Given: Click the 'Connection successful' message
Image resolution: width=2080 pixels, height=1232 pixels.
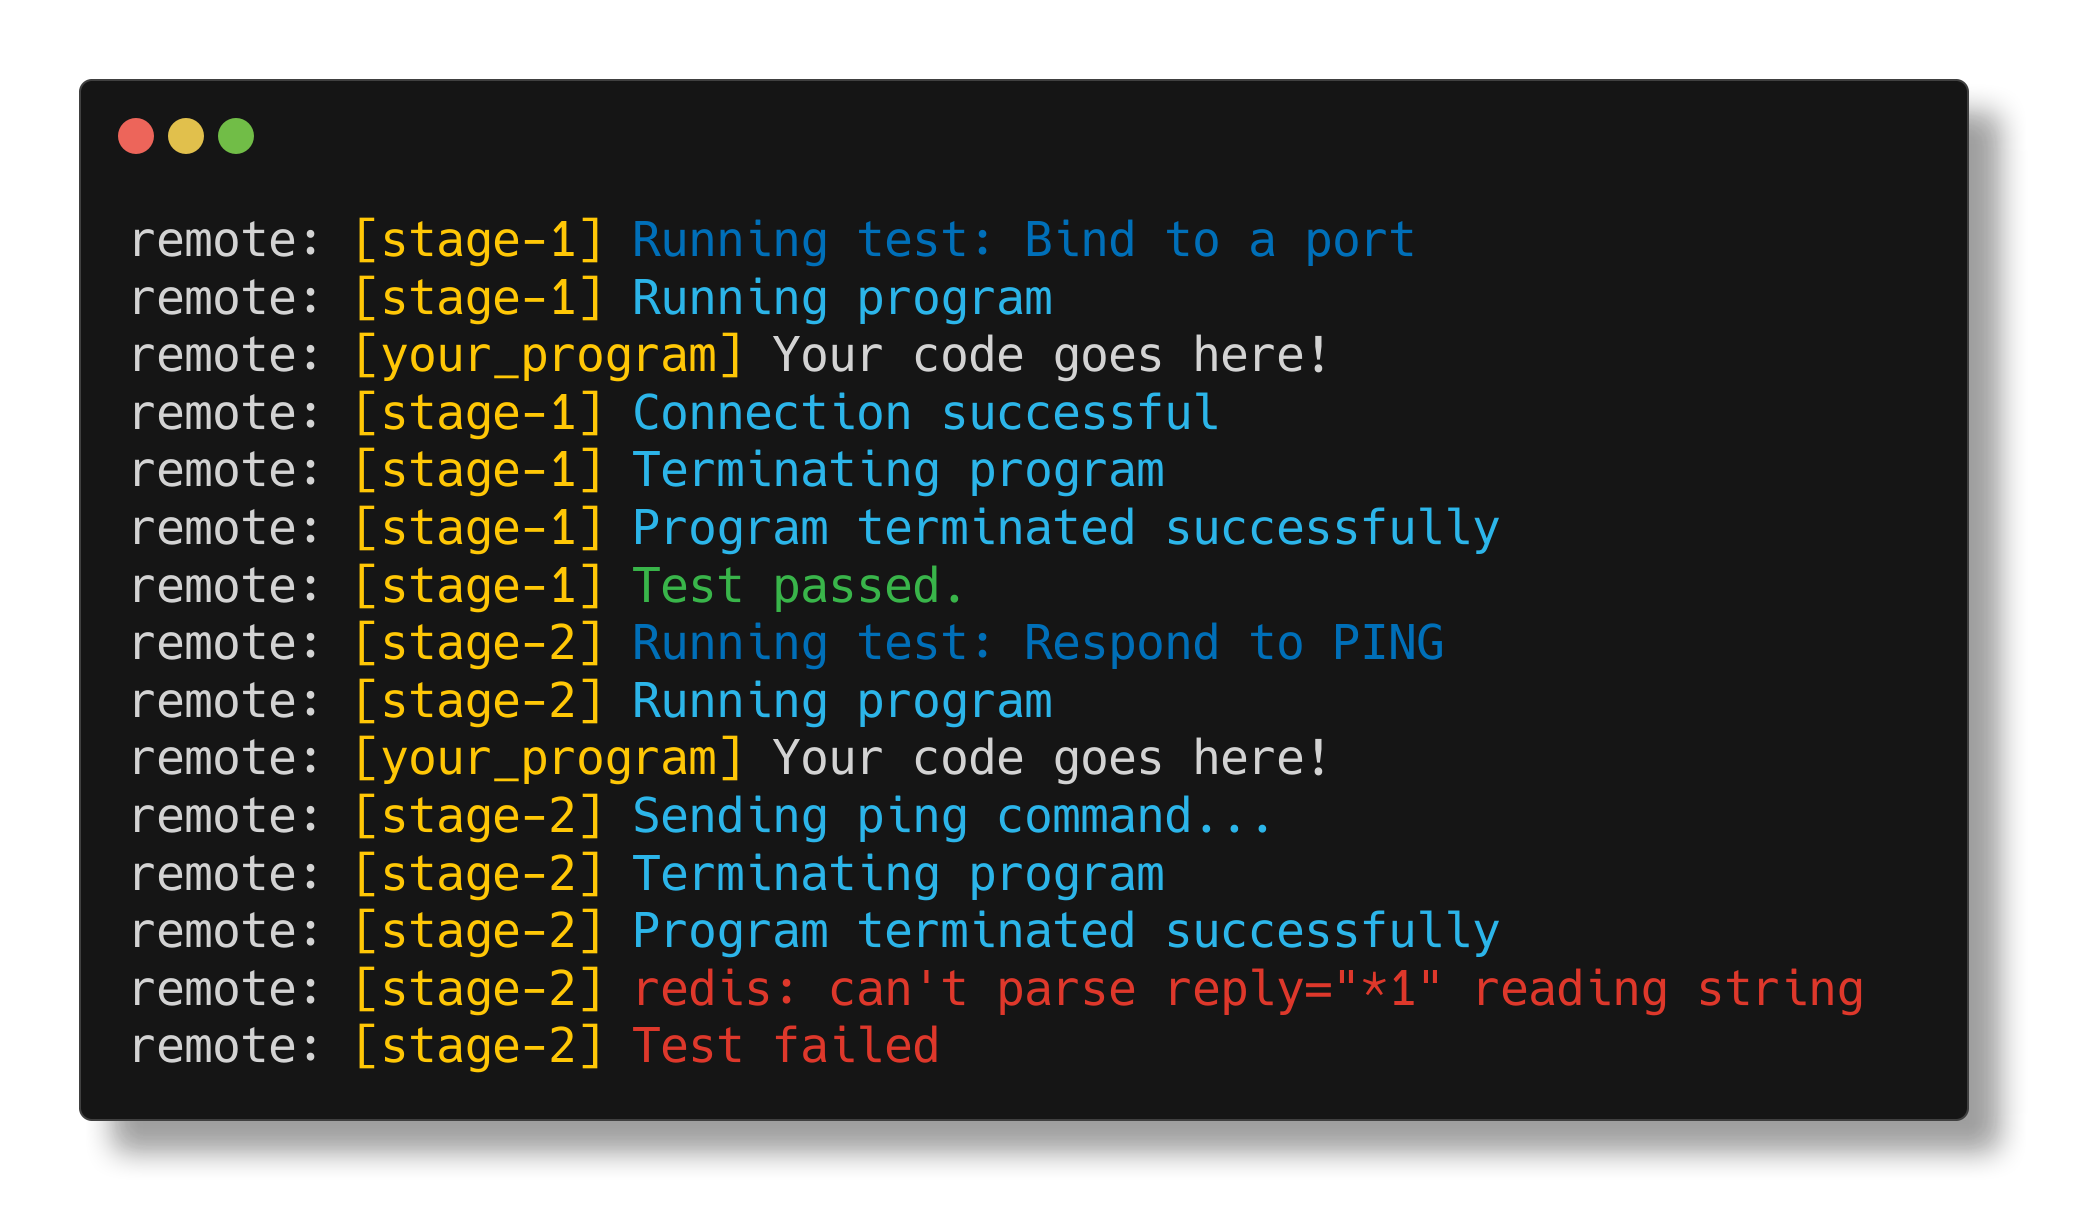Looking at the screenshot, I should 925,414.
